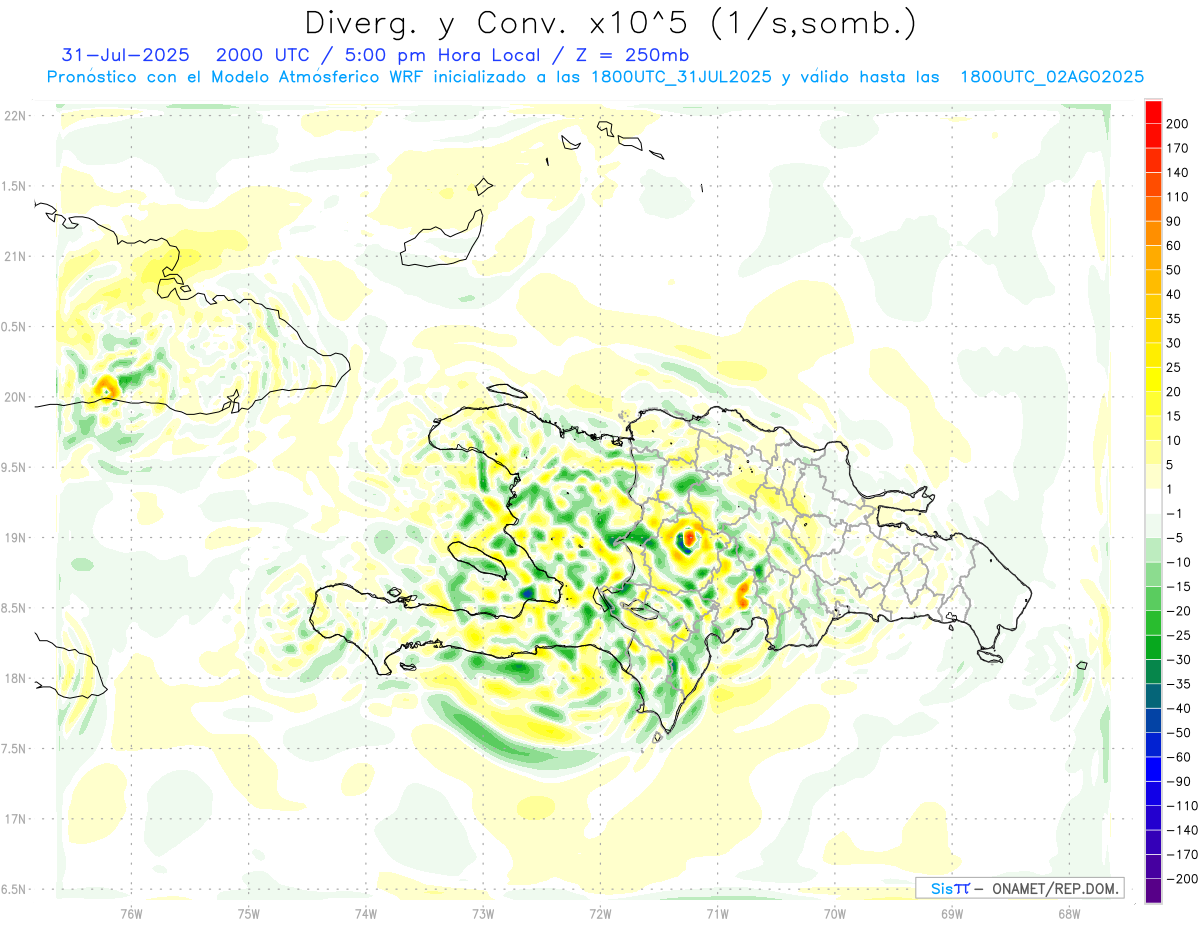
Task: Click the '18N' latitude label
Action: 15,678
